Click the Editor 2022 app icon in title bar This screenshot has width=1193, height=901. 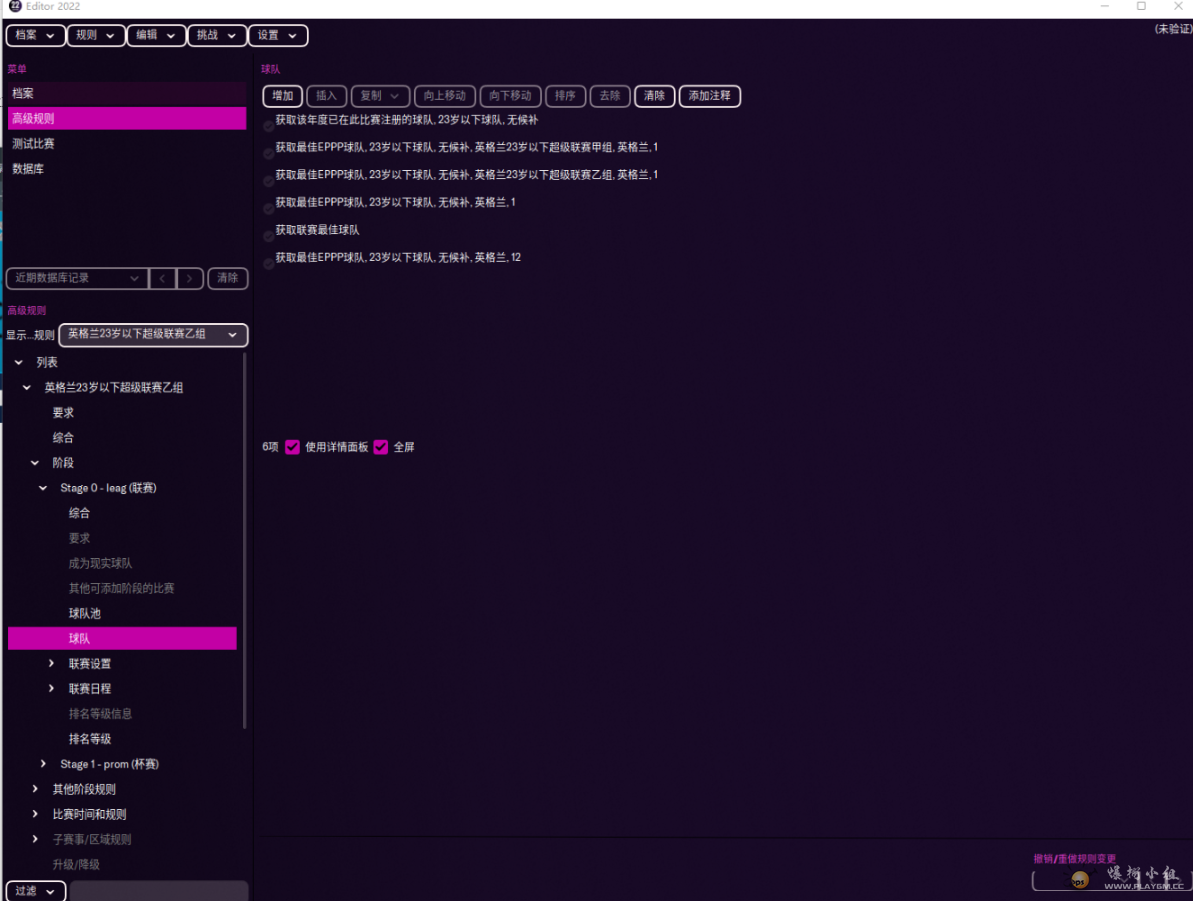14,6
